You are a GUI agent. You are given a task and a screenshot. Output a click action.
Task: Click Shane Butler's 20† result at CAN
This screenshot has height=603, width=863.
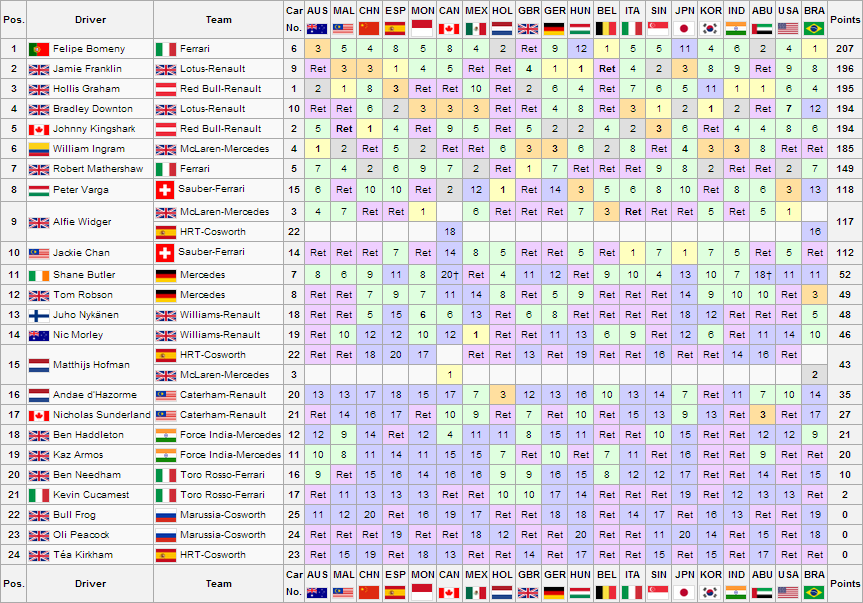point(450,275)
